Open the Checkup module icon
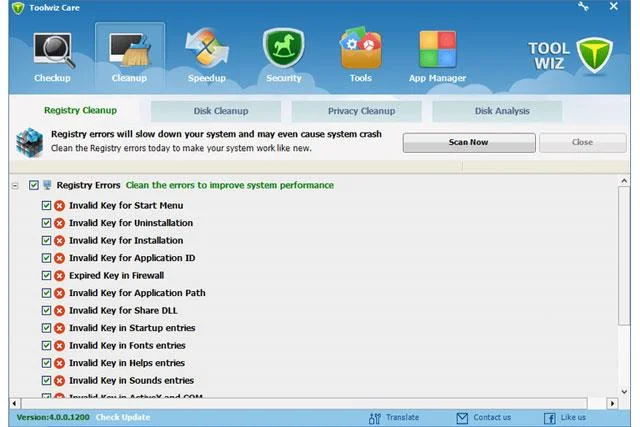 [54, 51]
